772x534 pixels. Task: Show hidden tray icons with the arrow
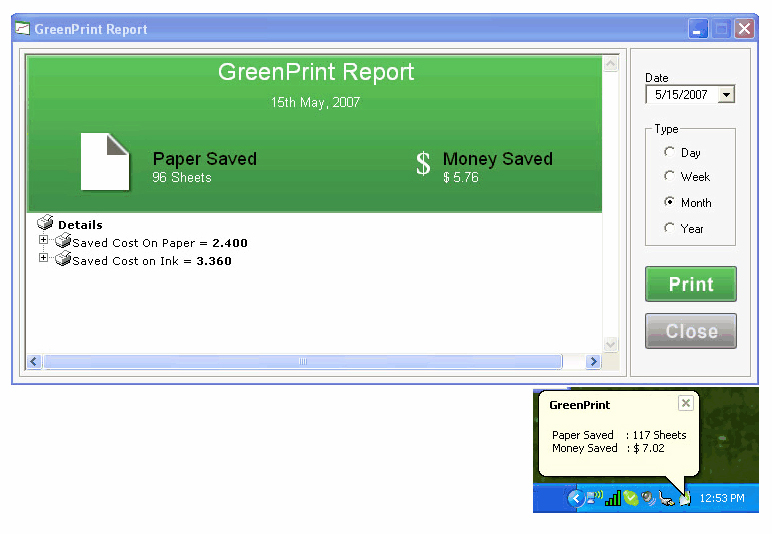coord(575,498)
